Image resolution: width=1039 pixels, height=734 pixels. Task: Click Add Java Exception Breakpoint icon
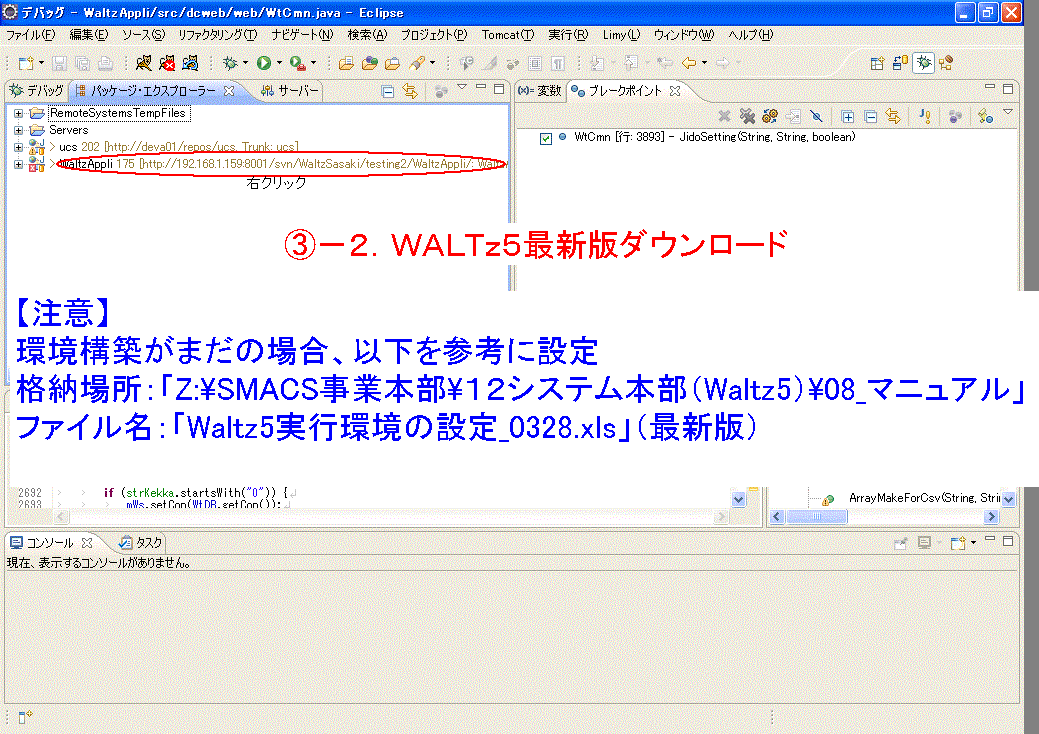coord(925,116)
